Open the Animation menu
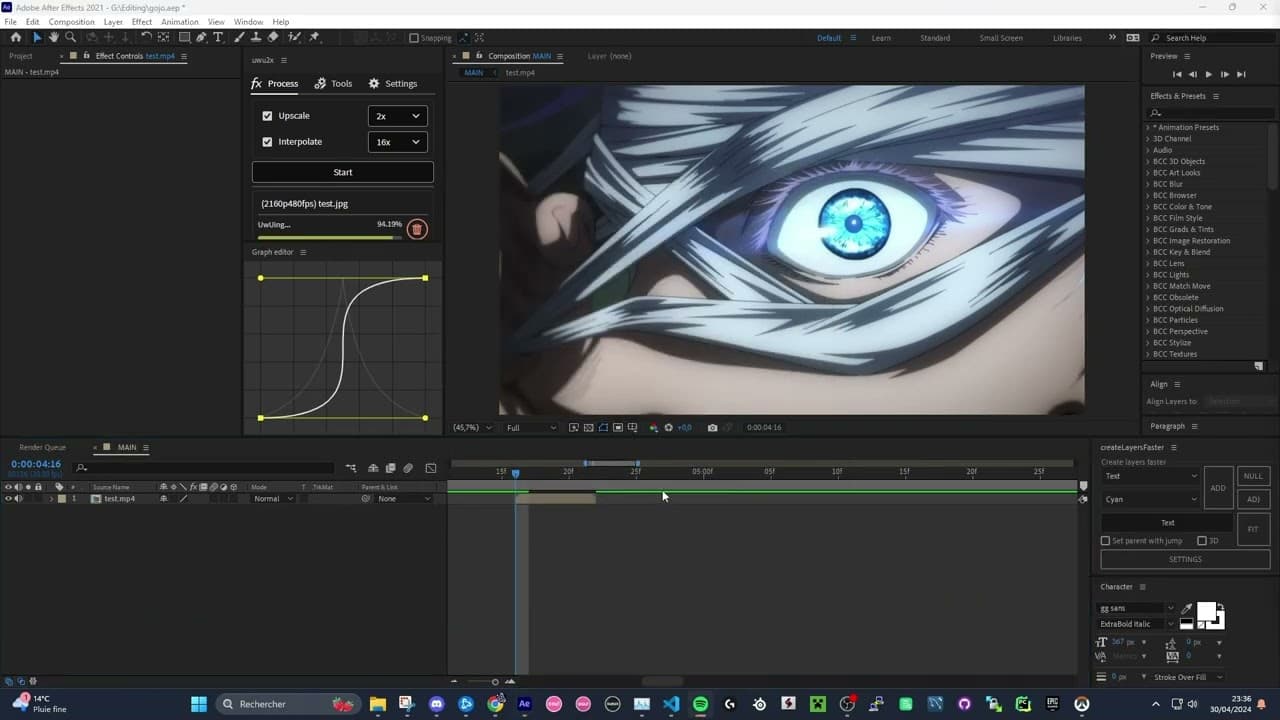 180,21
